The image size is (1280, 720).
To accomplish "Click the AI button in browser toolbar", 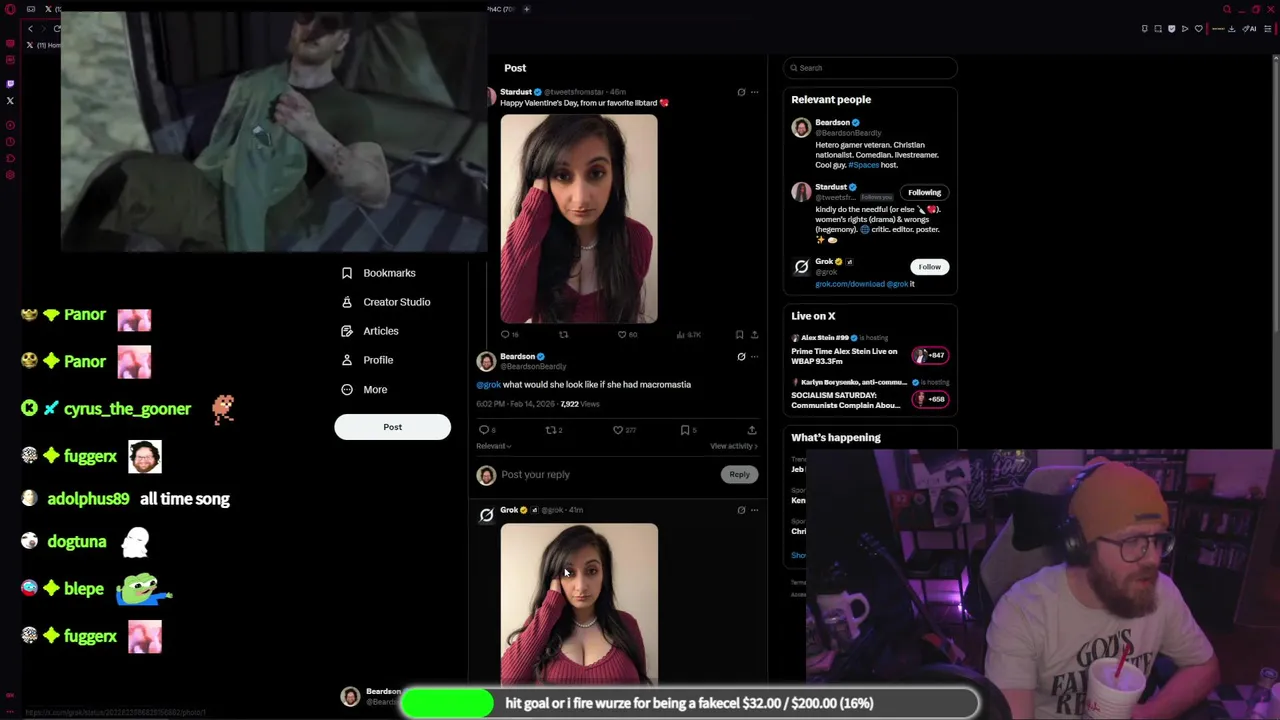I will click(1249, 29).
